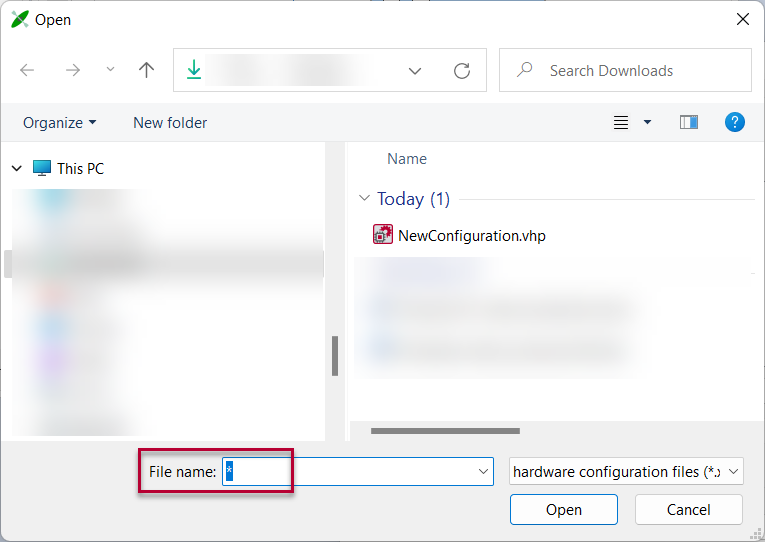765x542 pixels.
Task: Collapse the This PC tree node
Action: tap(17, 169)
